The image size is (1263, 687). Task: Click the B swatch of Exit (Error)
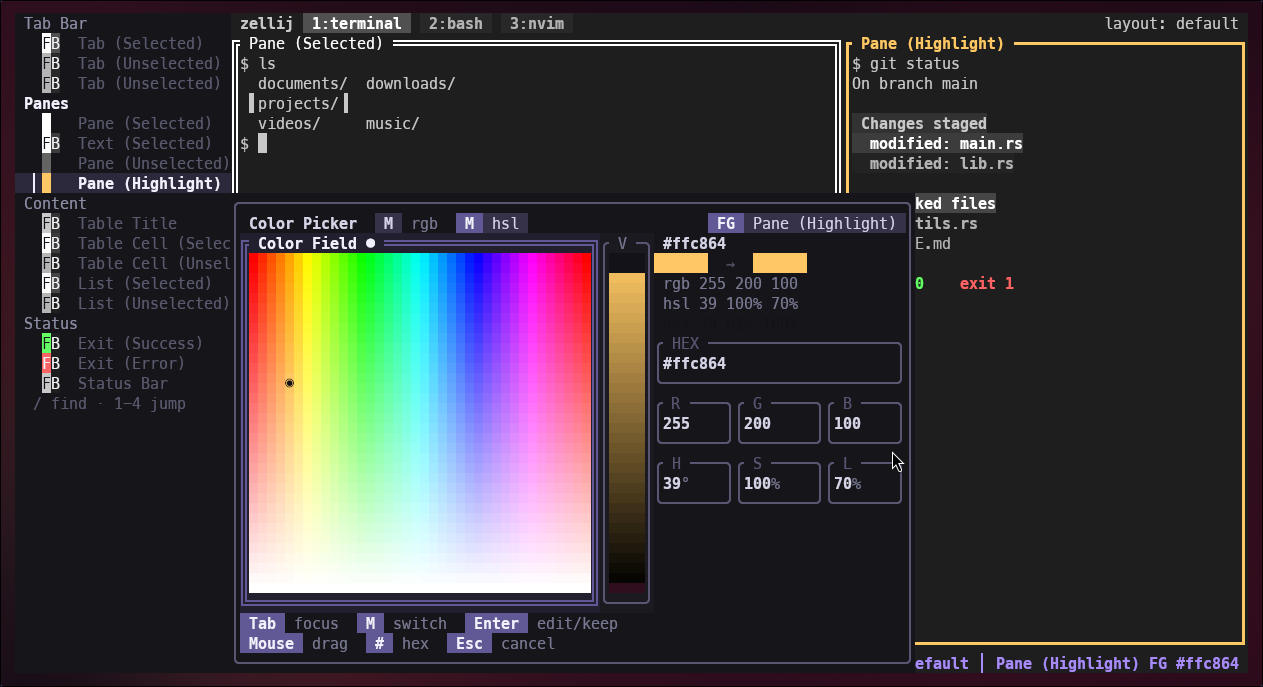55,363
